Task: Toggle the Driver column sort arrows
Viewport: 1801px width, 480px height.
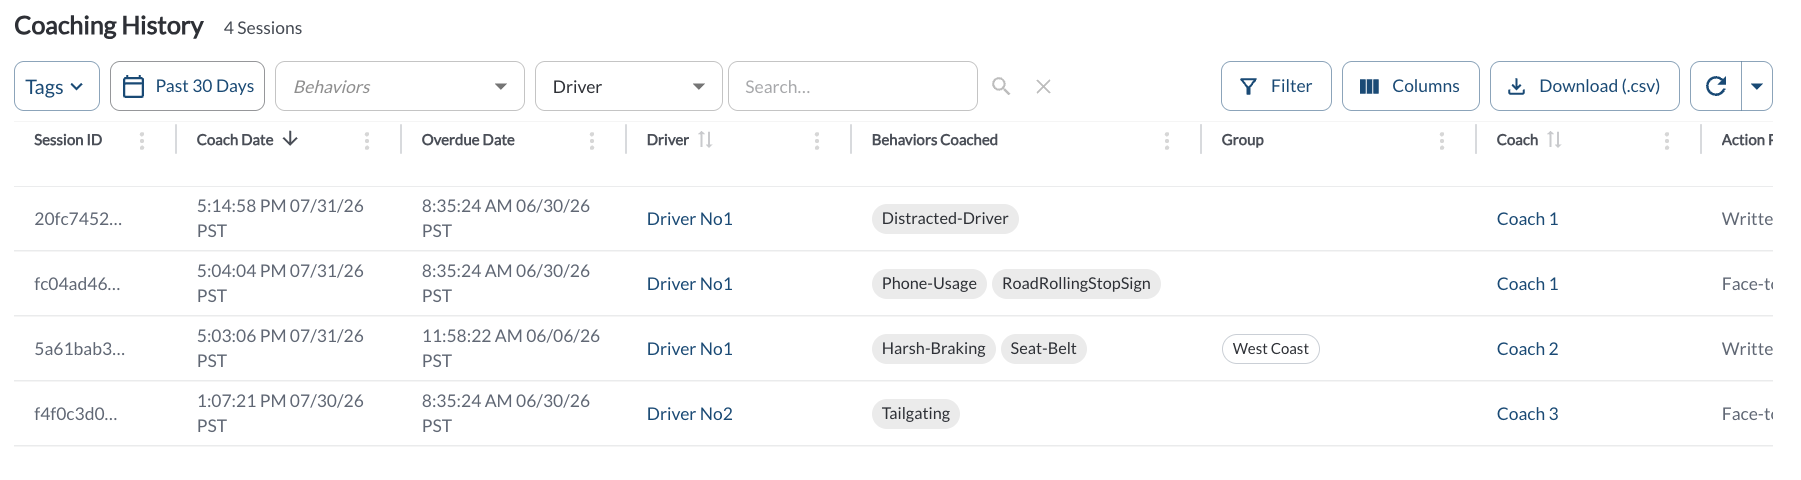Action: tap(705, 139)
